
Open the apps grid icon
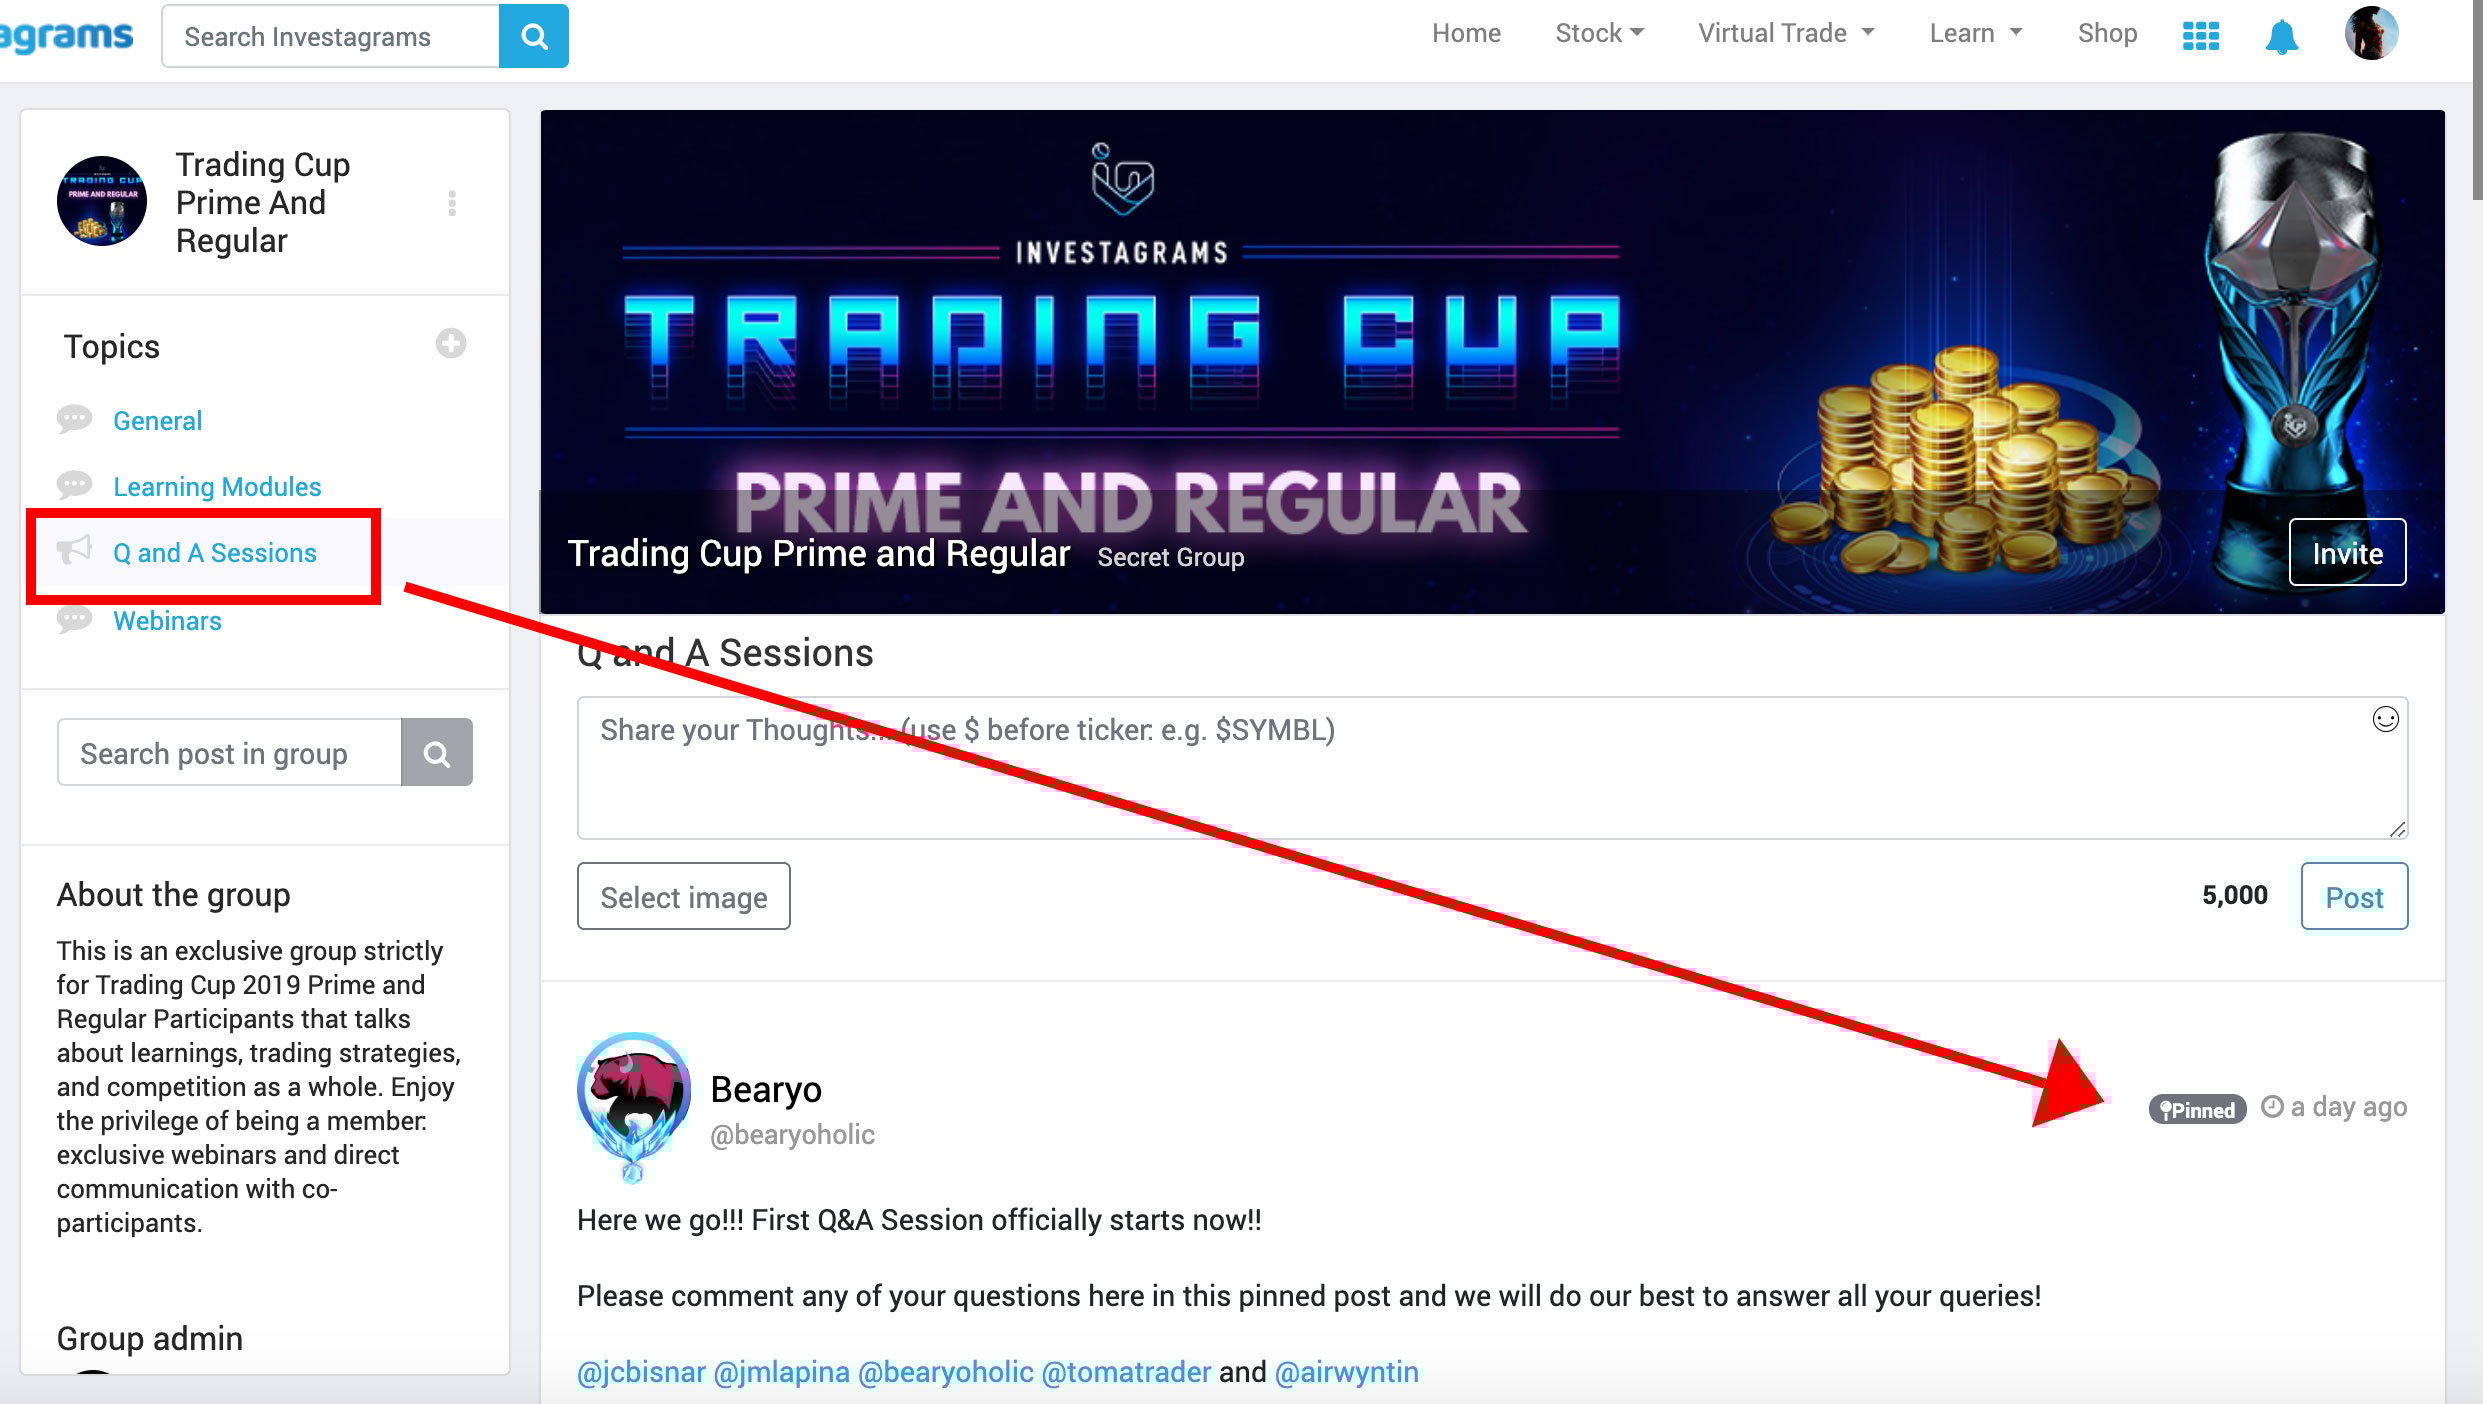pyautogui.click(x=2200, y=36)
